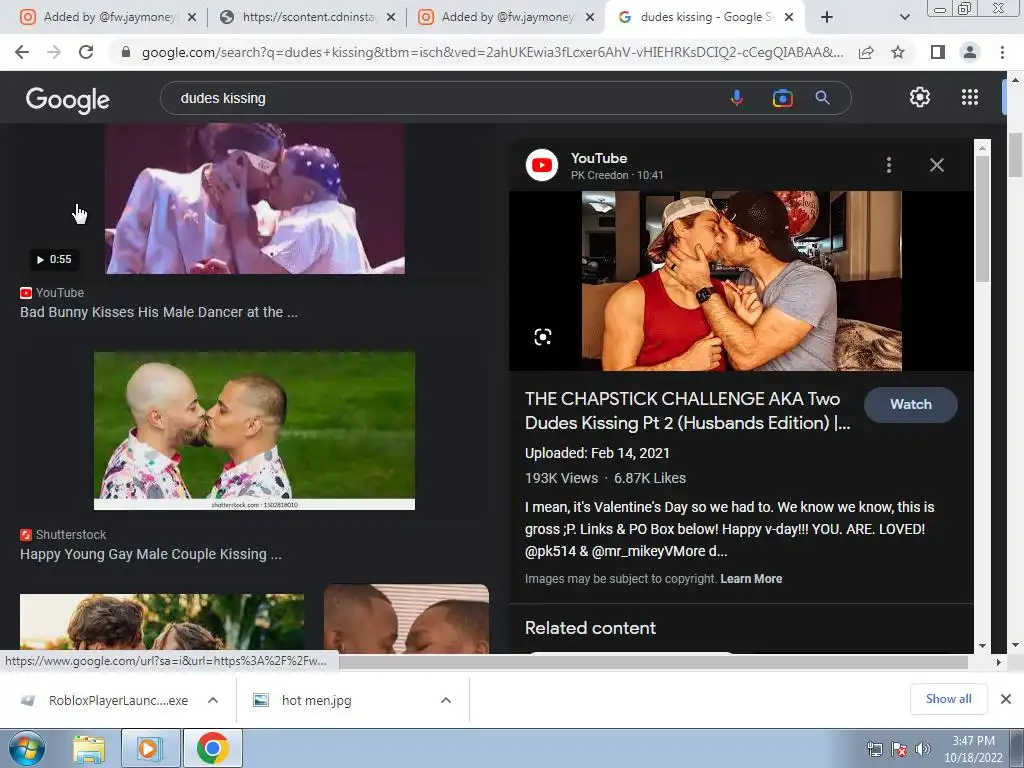Screen dimensions: 1024x768
Task: Click the preview panel scroll down arrow
Action: (x=982, y=646)
